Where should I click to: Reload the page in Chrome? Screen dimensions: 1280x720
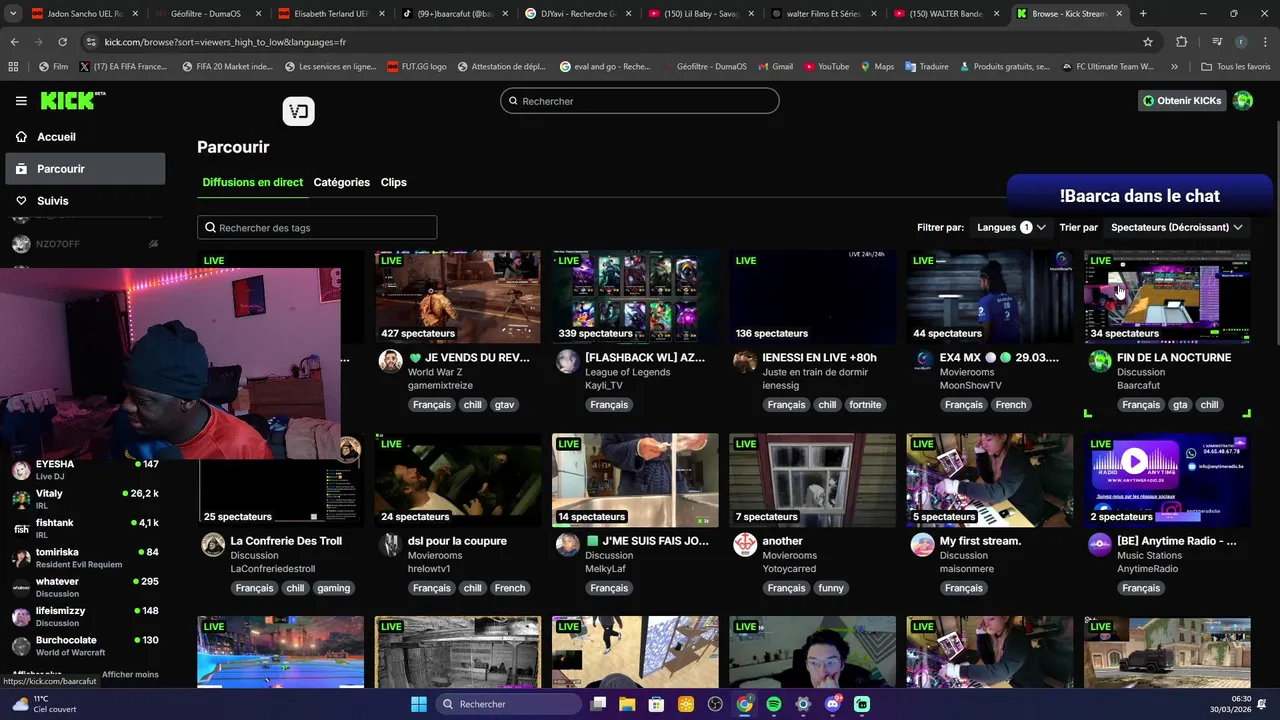[62, 42]
